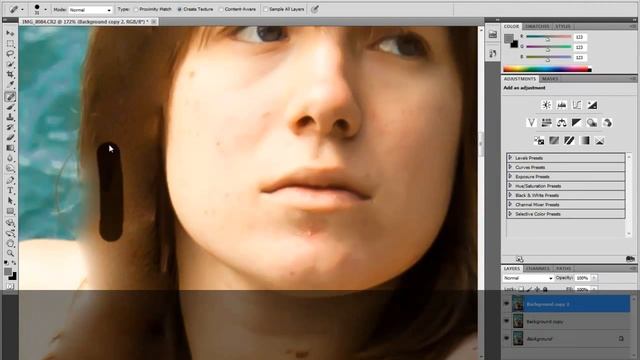Add a Levels adjustment
Image resolution: width=640 pixels, height=360 pixels.
pos(562,105)
